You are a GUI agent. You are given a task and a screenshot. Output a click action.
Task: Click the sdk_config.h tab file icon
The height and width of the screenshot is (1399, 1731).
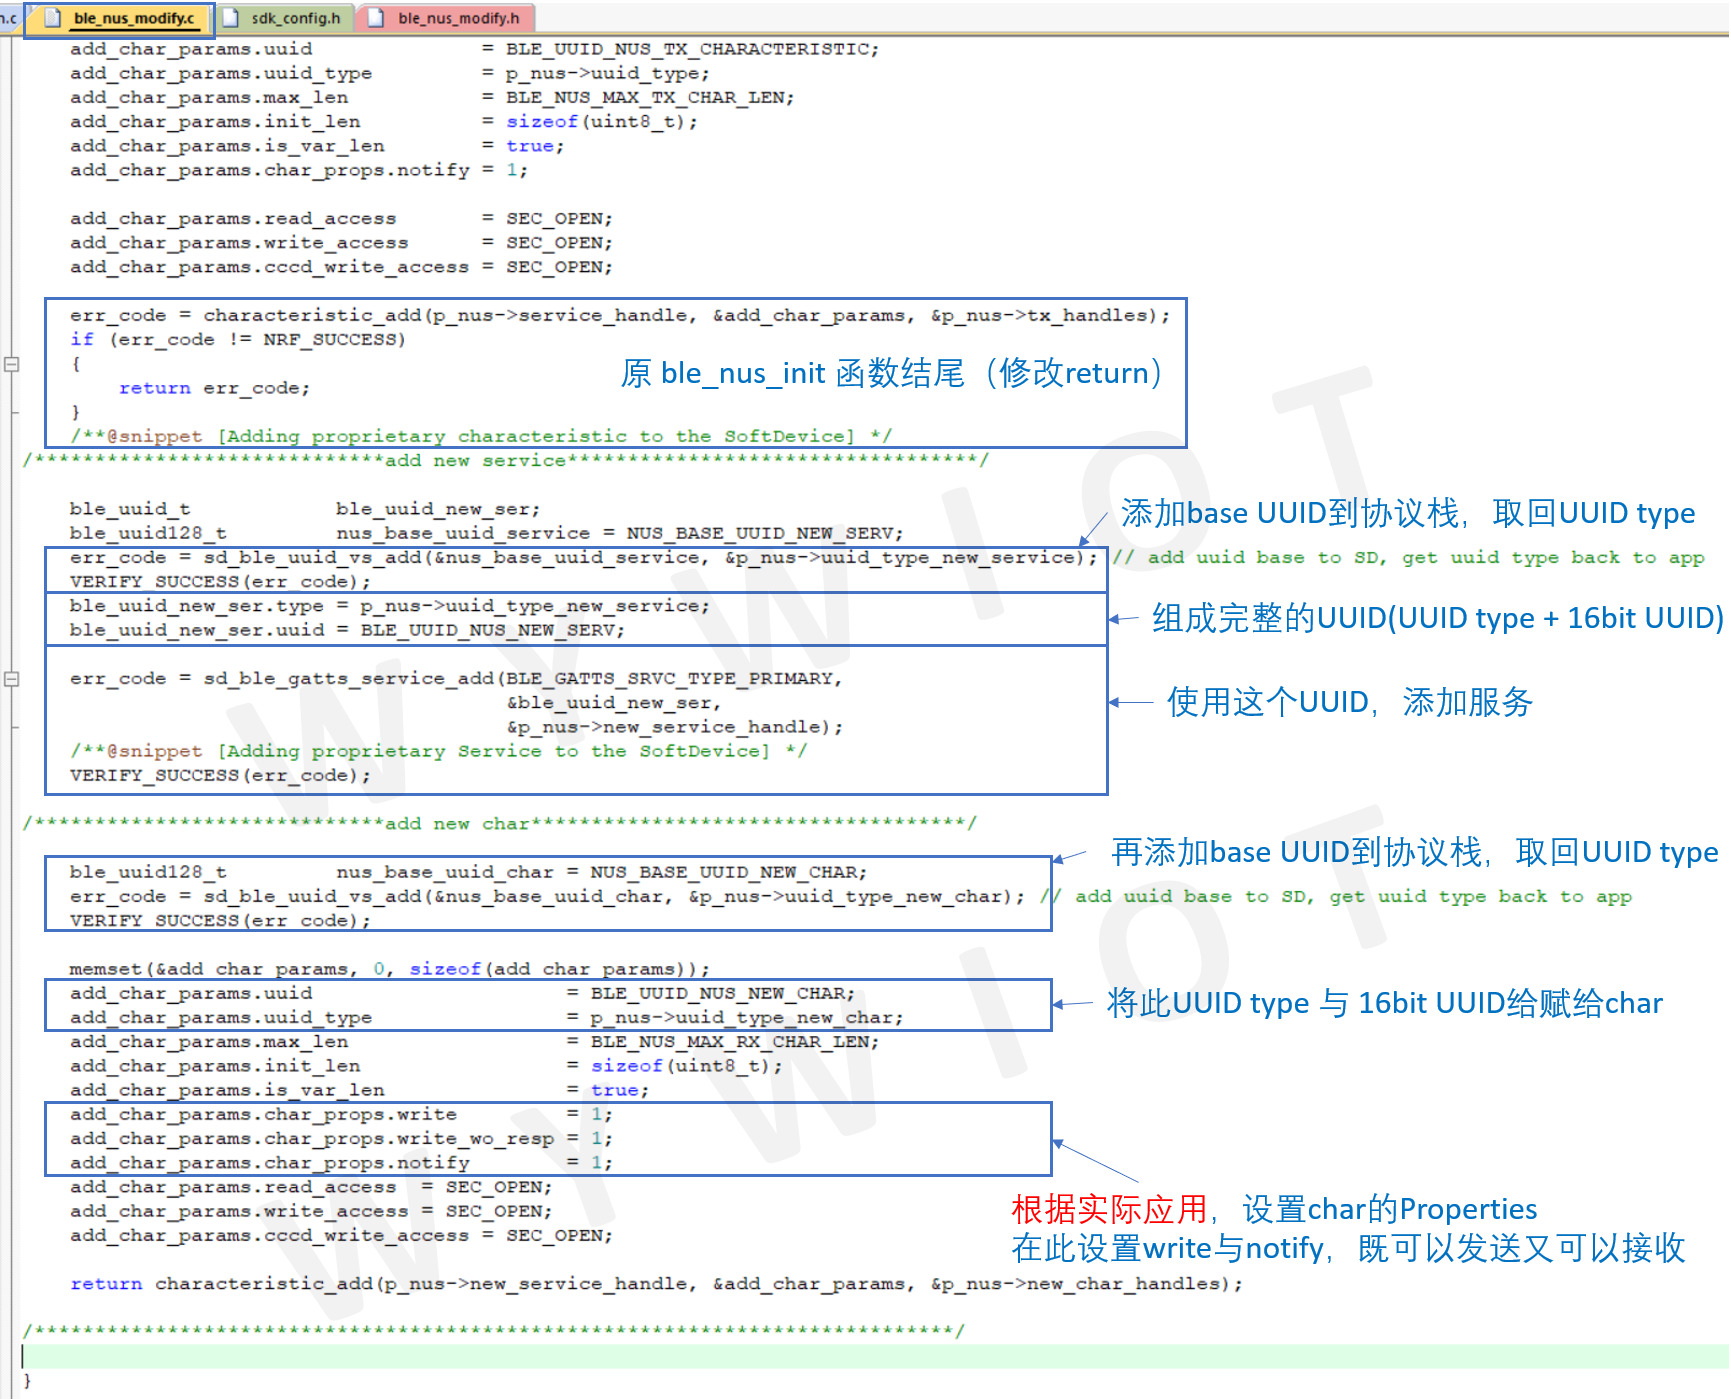coord(231,19)
